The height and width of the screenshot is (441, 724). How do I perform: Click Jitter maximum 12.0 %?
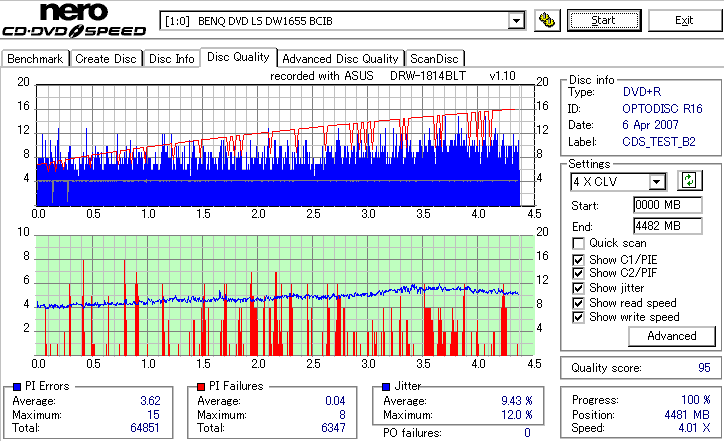tap(517, 415)
